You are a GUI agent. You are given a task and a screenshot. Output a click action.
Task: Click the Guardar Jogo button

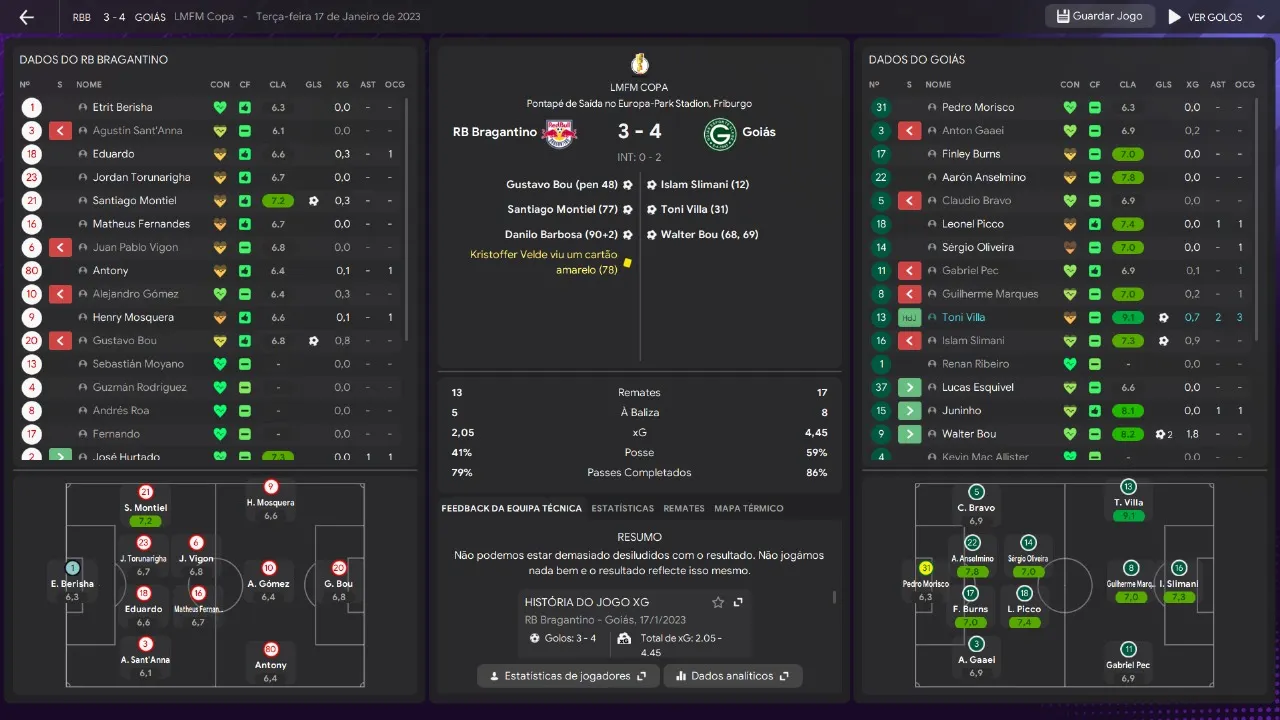click(1100, 17)
